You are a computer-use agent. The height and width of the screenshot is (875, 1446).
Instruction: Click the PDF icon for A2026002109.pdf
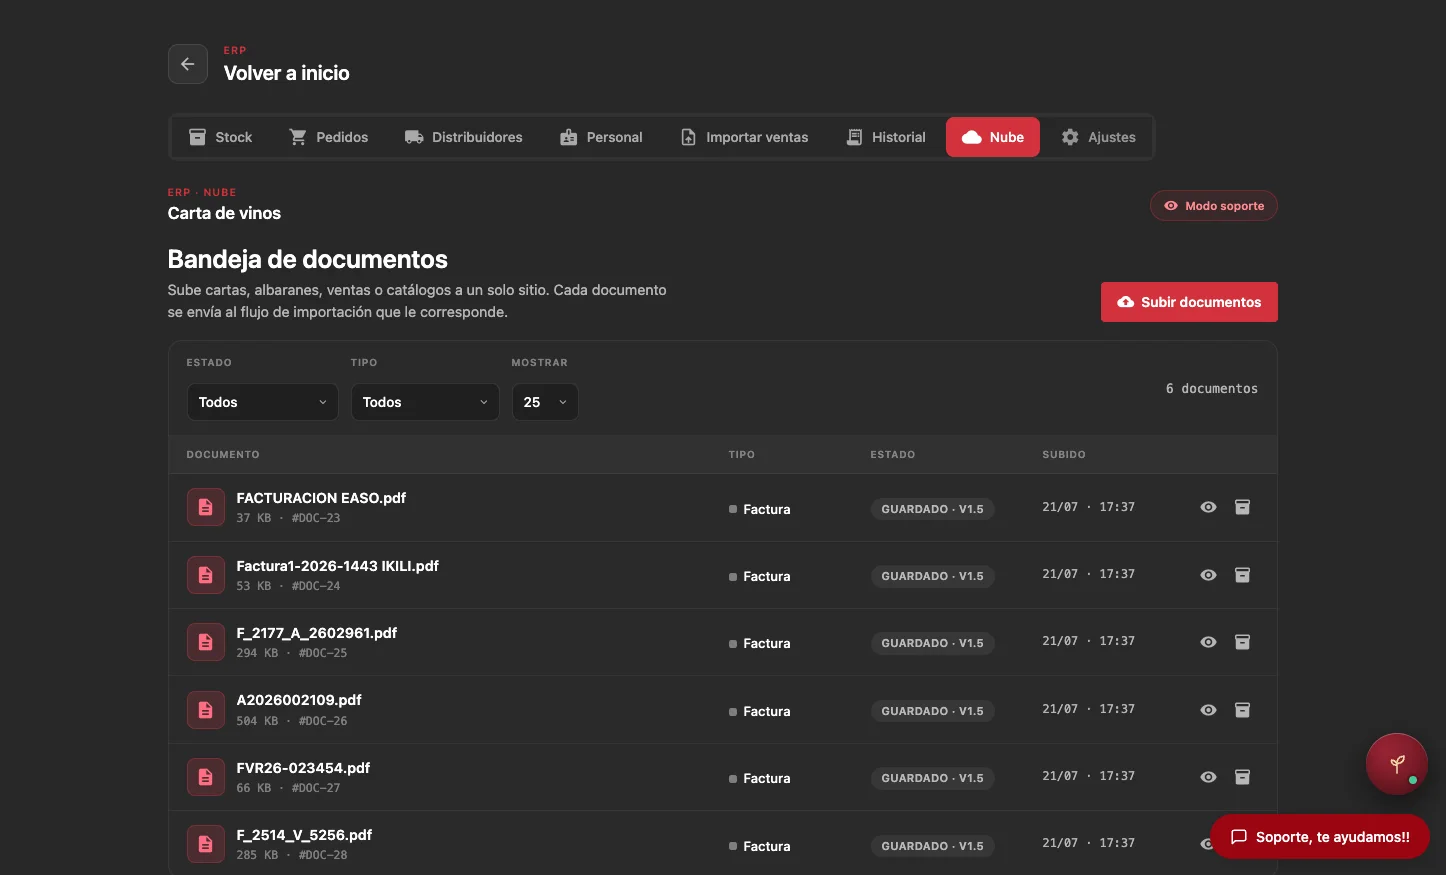click(206, 710)
